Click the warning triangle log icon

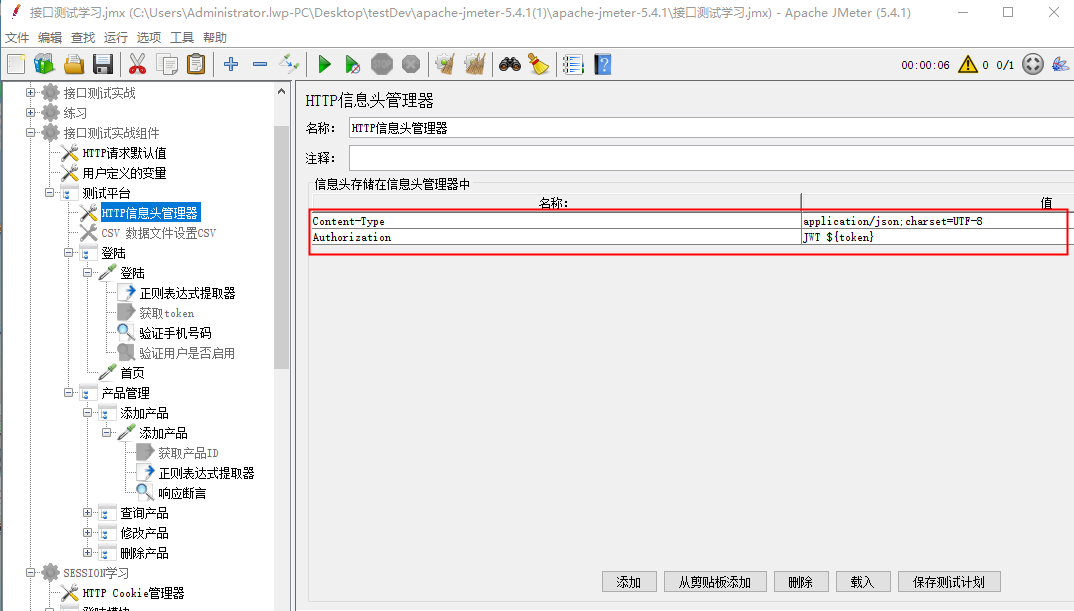968,64
